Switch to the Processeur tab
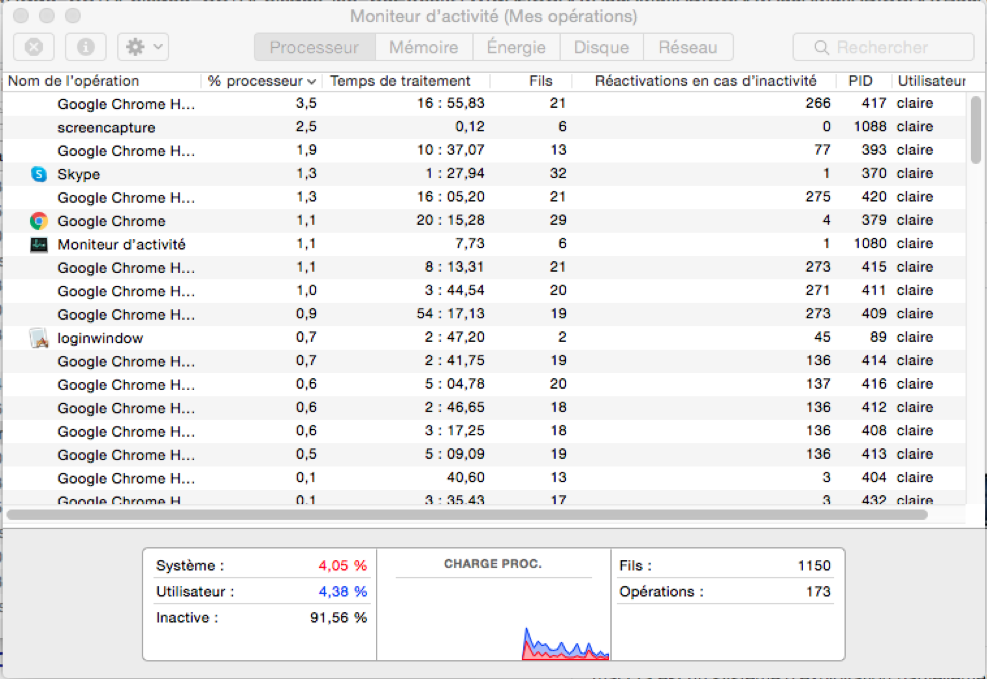The width and height of the screenshot is (987, 679). (x=314, y=47)
